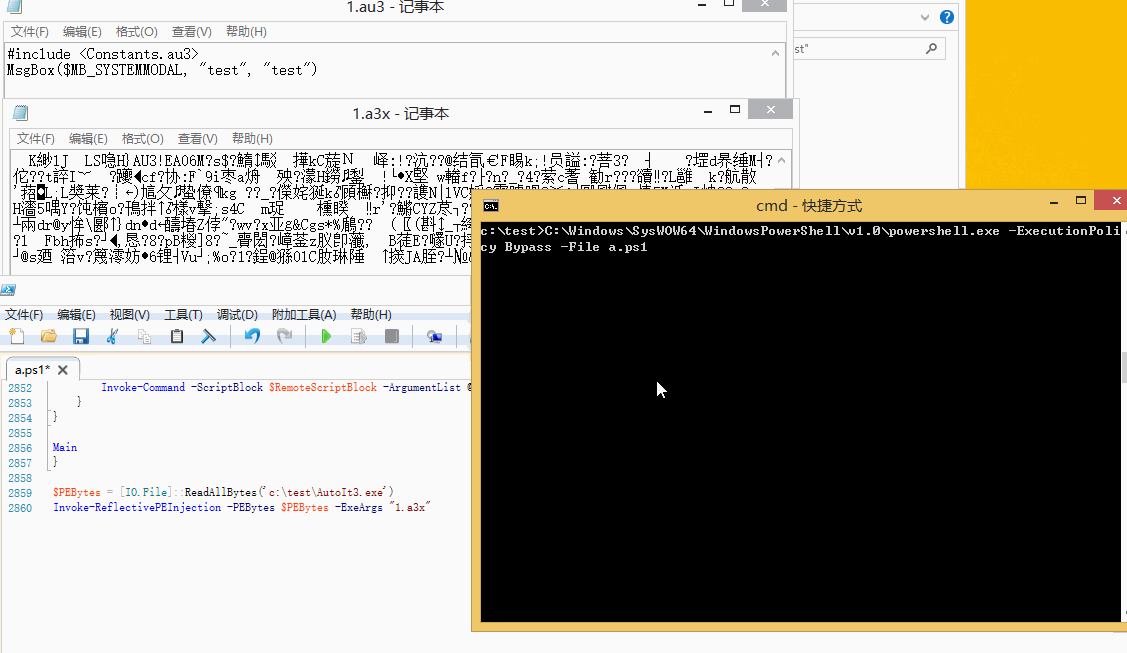1127x653 pixels.
Task: Redo the last undone edit
Action: coord(283,336)
